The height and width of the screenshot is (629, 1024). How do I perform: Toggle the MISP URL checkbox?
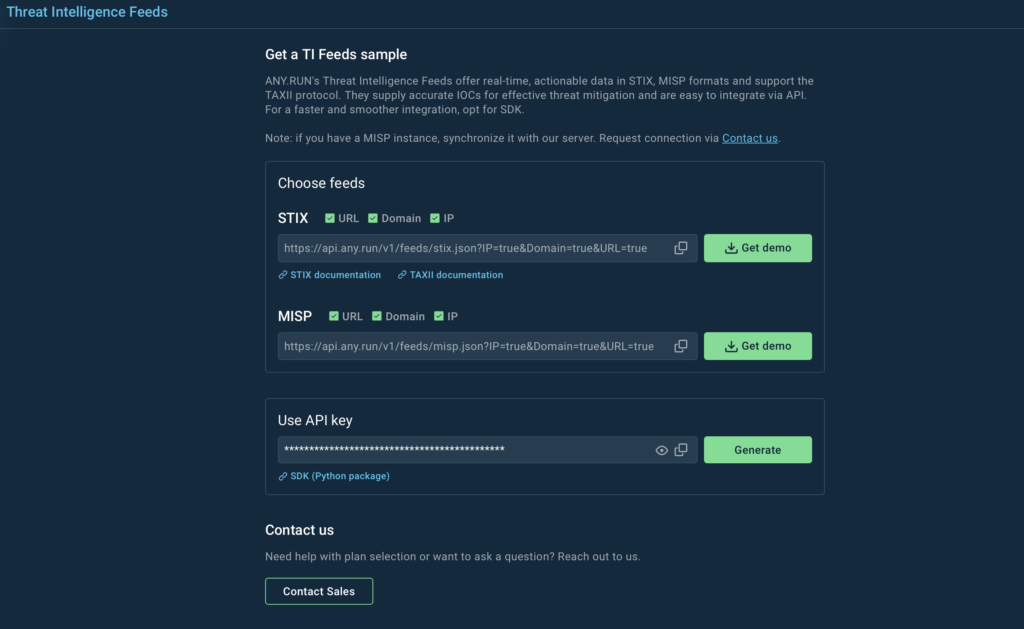pyautogui.click(x=334, y=316)
